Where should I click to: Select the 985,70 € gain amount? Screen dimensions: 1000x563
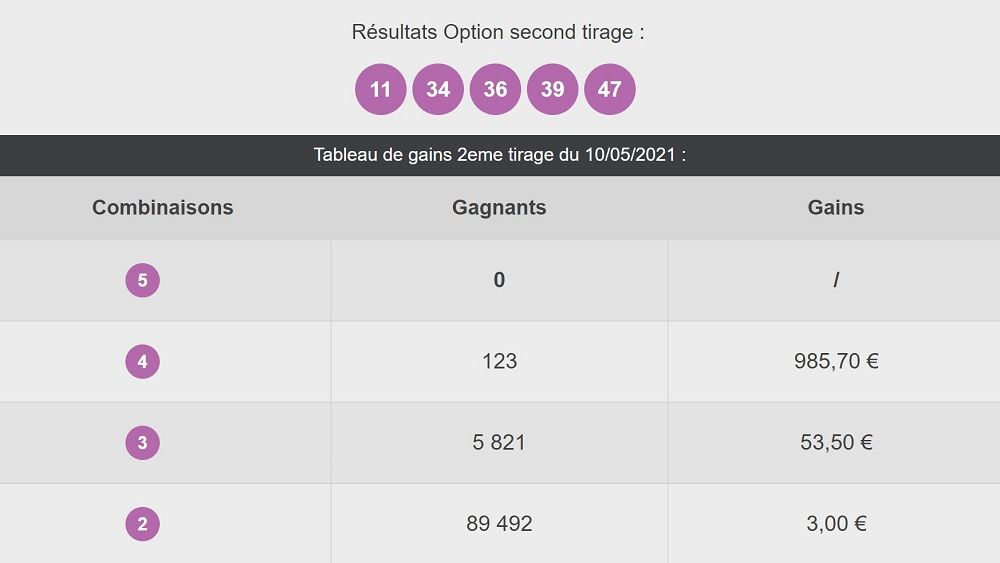point(836,361)
